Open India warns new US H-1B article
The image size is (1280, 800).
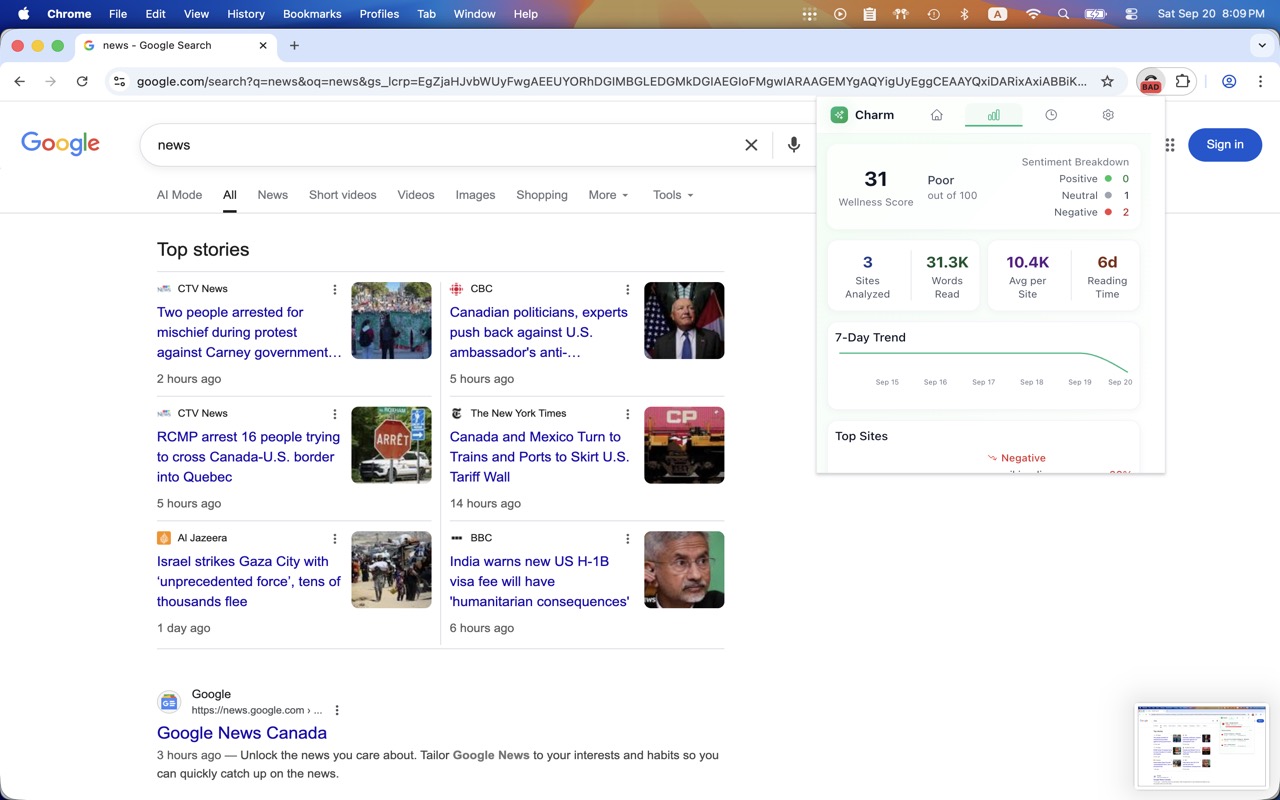coord(539,581)
